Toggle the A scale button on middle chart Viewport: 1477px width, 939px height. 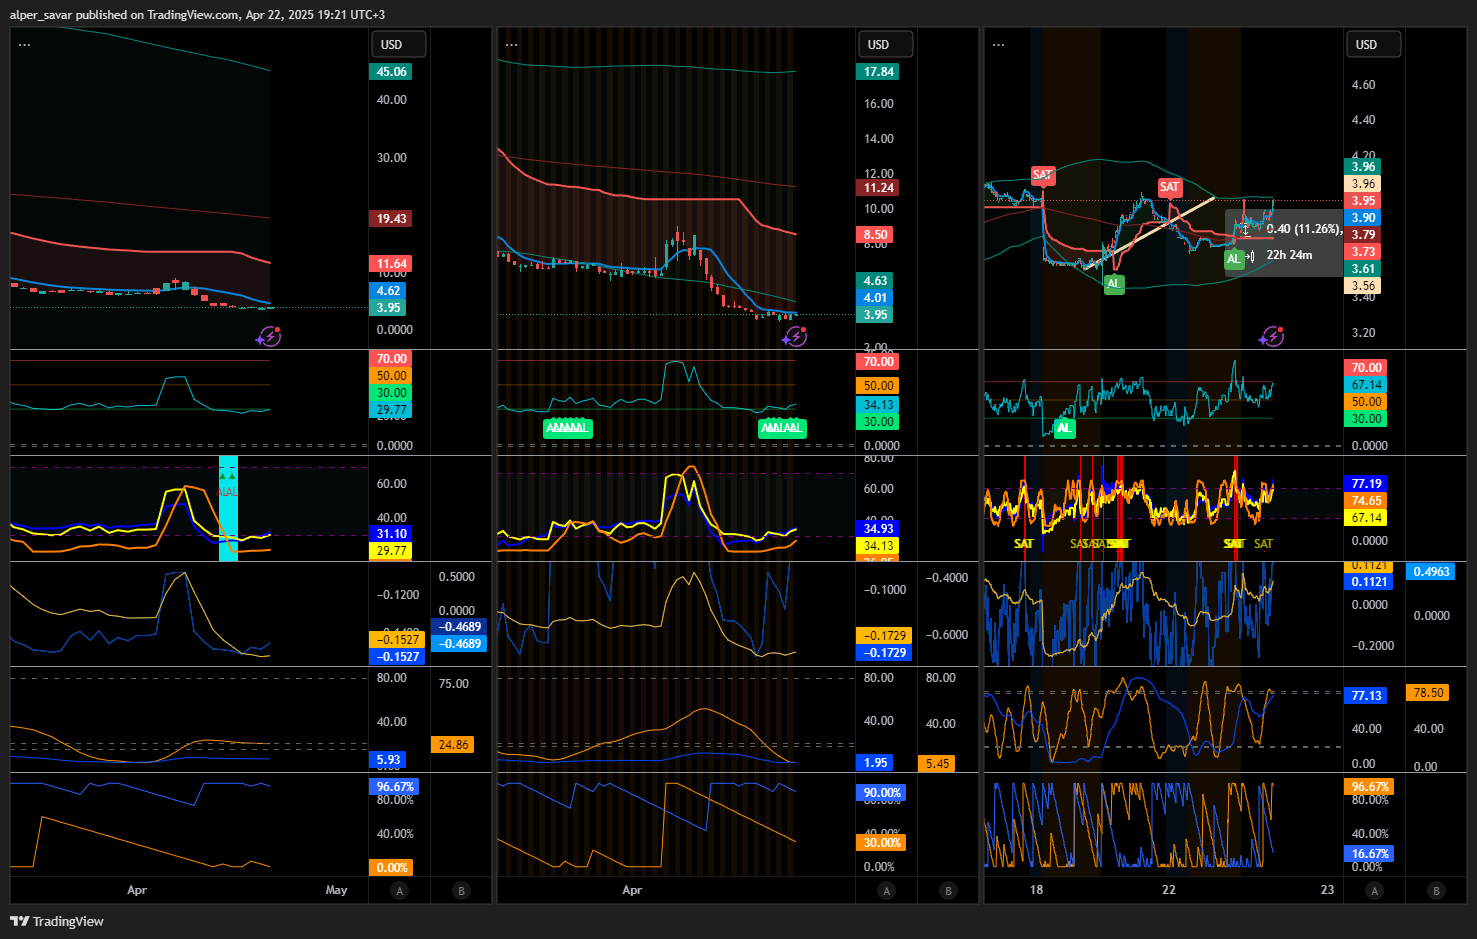(886, 890)
